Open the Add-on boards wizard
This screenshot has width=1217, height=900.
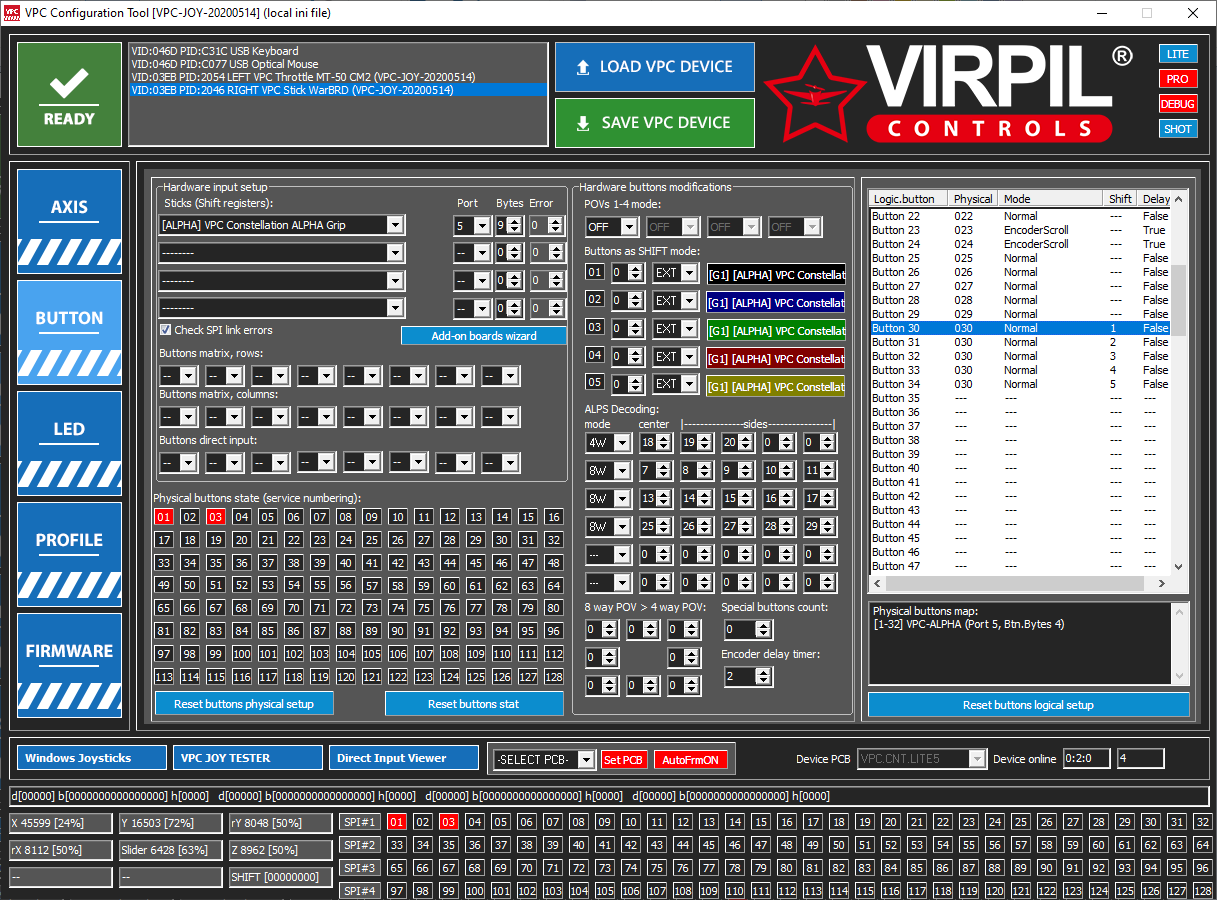pos(484,336)
